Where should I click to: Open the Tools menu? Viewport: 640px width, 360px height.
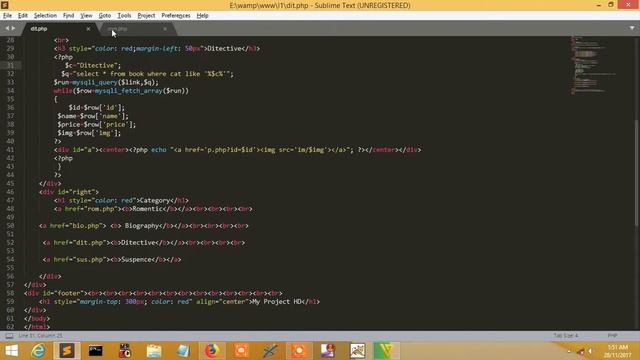click(124, 16)
